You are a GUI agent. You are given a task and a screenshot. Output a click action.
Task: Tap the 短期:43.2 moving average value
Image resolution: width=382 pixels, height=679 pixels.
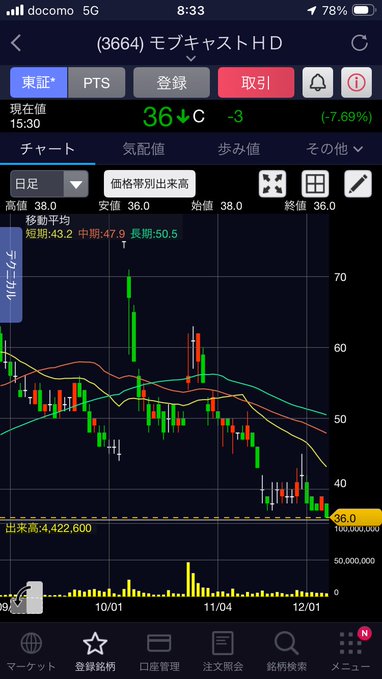click(49, 234)
